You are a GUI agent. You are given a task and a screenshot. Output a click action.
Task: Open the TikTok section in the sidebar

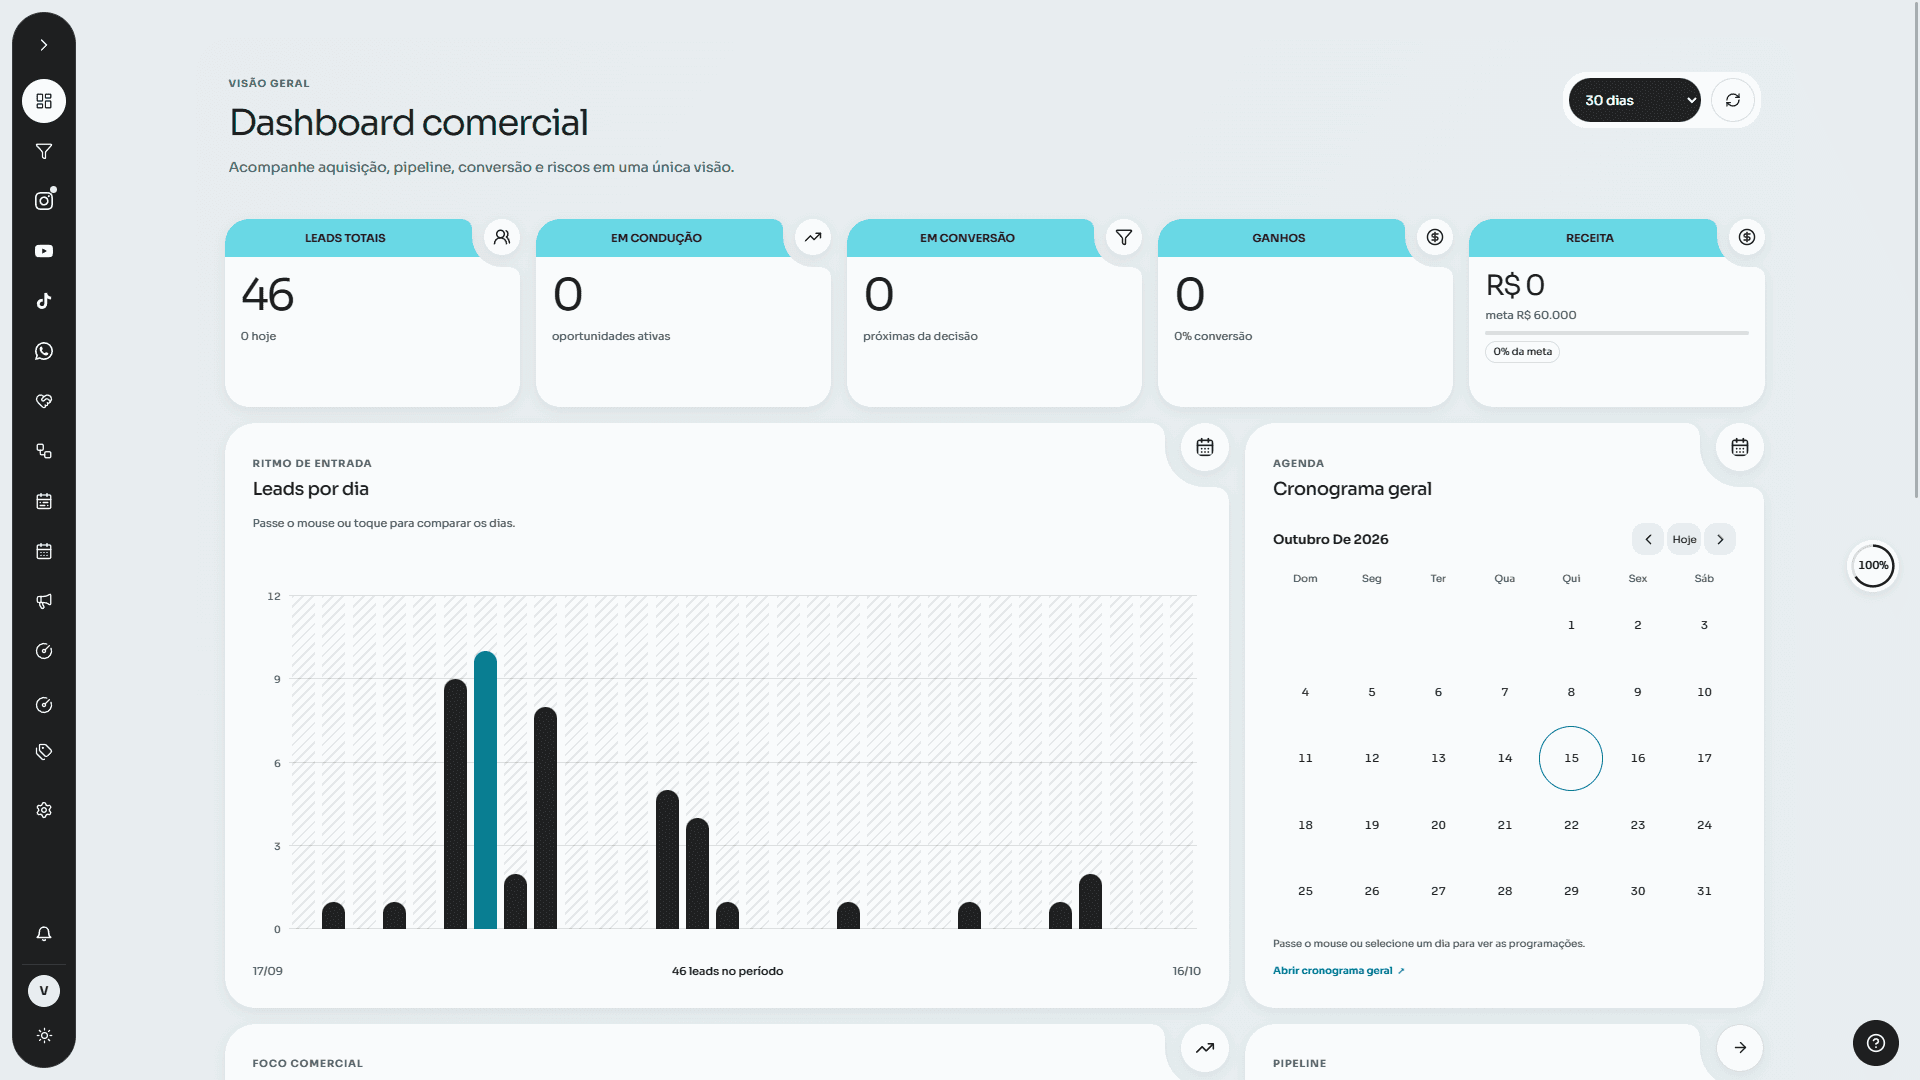44,301
